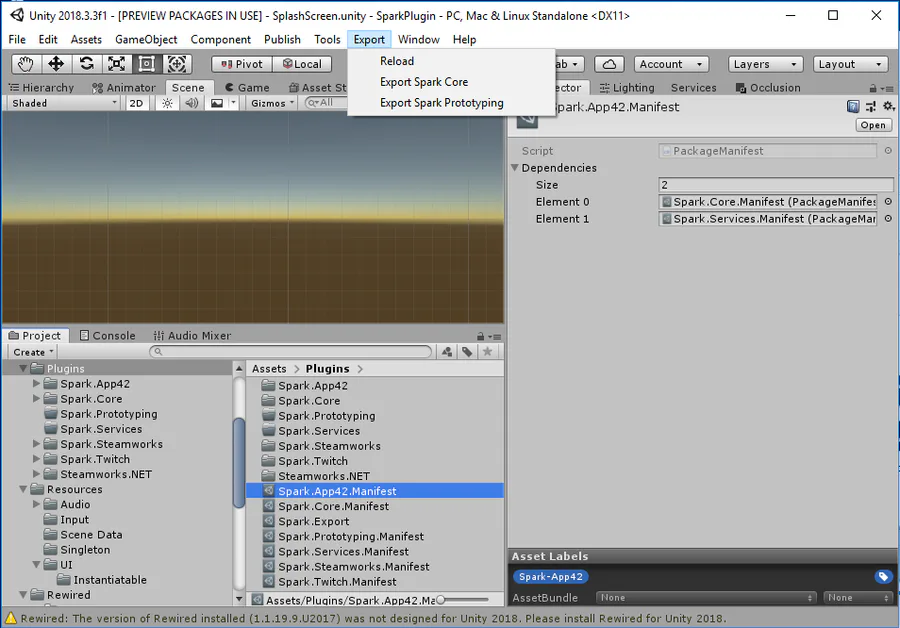Open the Layout dropdown
Viewport: 900px width, 628px height.
pos(850,64)
